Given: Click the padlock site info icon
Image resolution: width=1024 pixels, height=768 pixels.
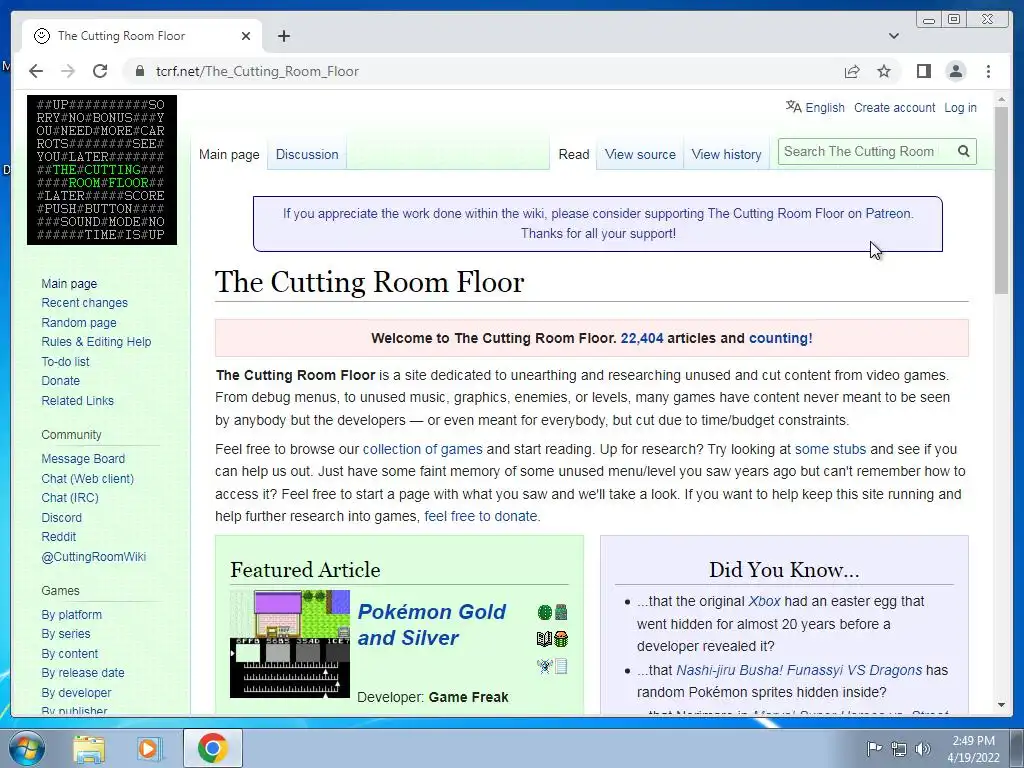Looking at the screenshot, I should pos(140,71).
